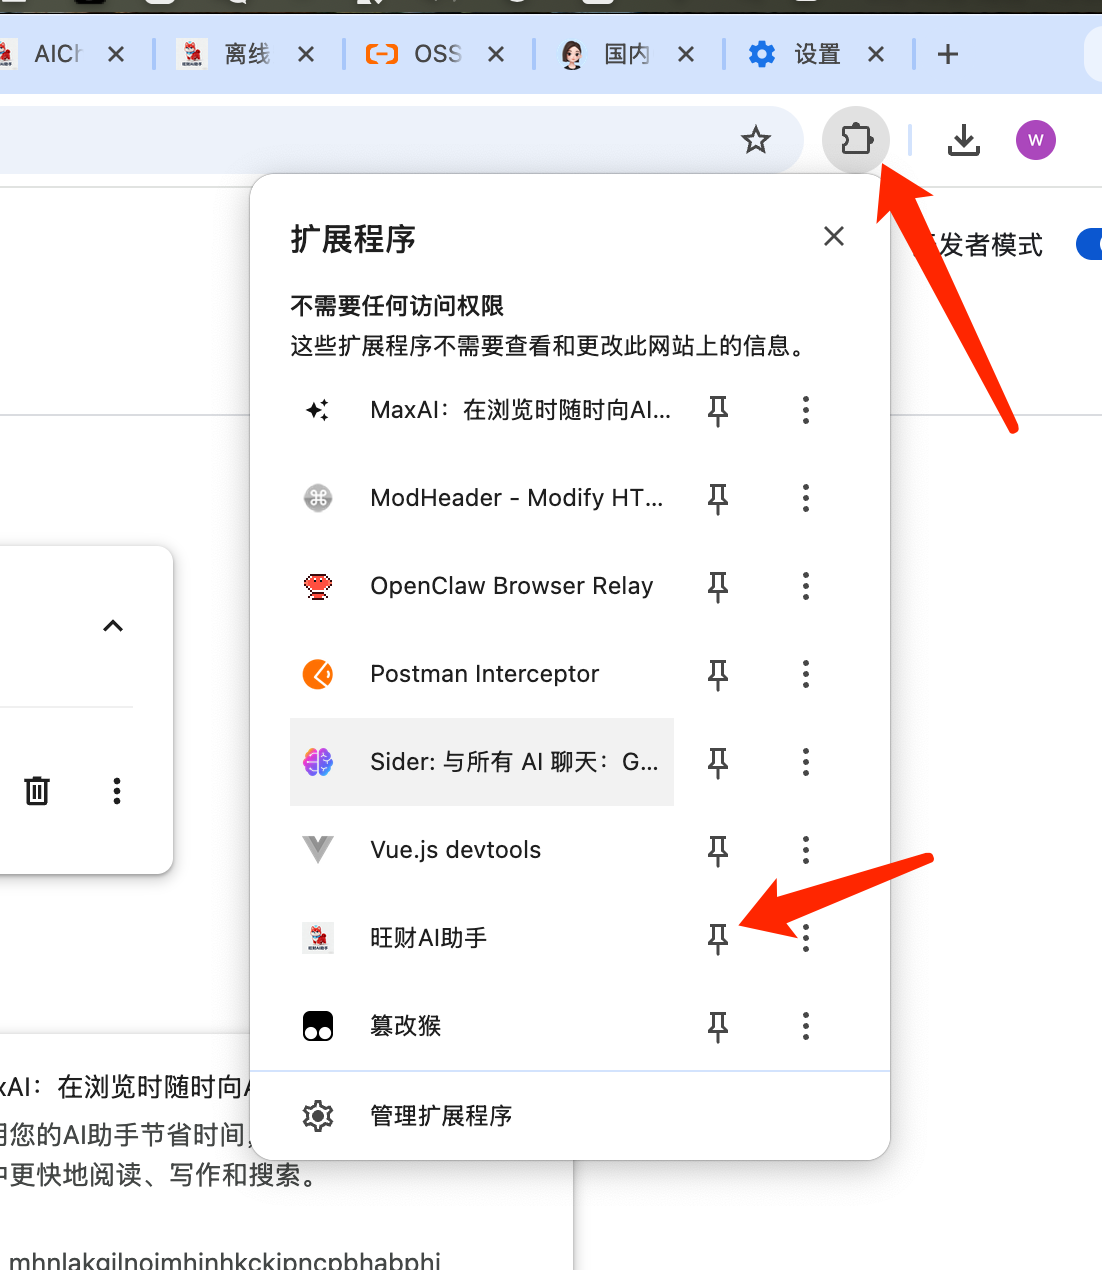Image resolution: width=1102 pixels, height=1270 pixels.
Task: Close the 扩展程序 popup
Action: (x=833, y=236)
